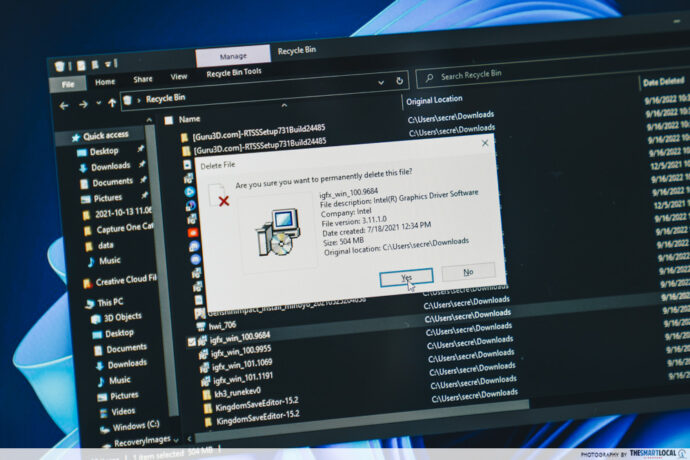
Task: Click No in Delete File dialog
Action: (468, 272)
